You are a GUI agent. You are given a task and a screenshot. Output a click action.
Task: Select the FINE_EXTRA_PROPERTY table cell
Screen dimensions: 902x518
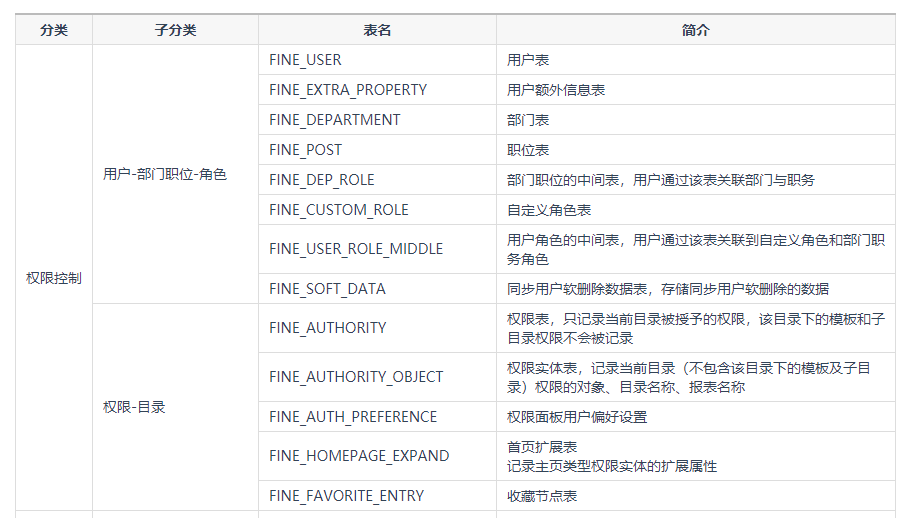(x=348, y=90)
